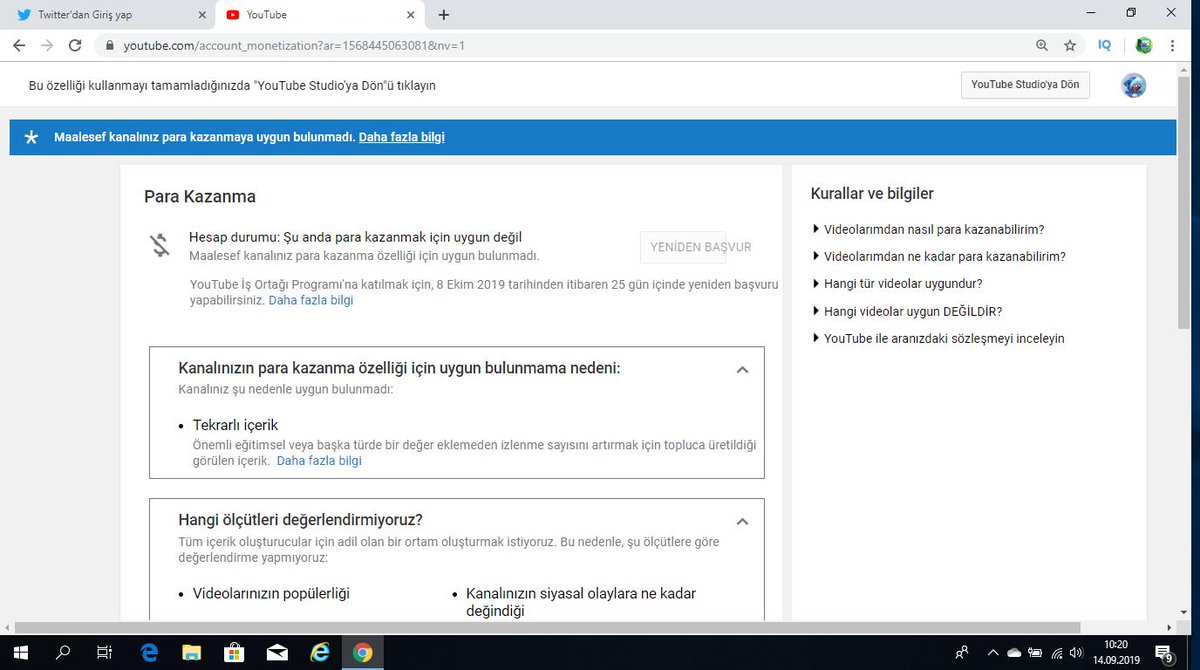This screenshot has width=1200, height=670.
Task: Open "Daha fazla bilgi" link under Tekrarlı içerik
Action: tap(319, 461)
